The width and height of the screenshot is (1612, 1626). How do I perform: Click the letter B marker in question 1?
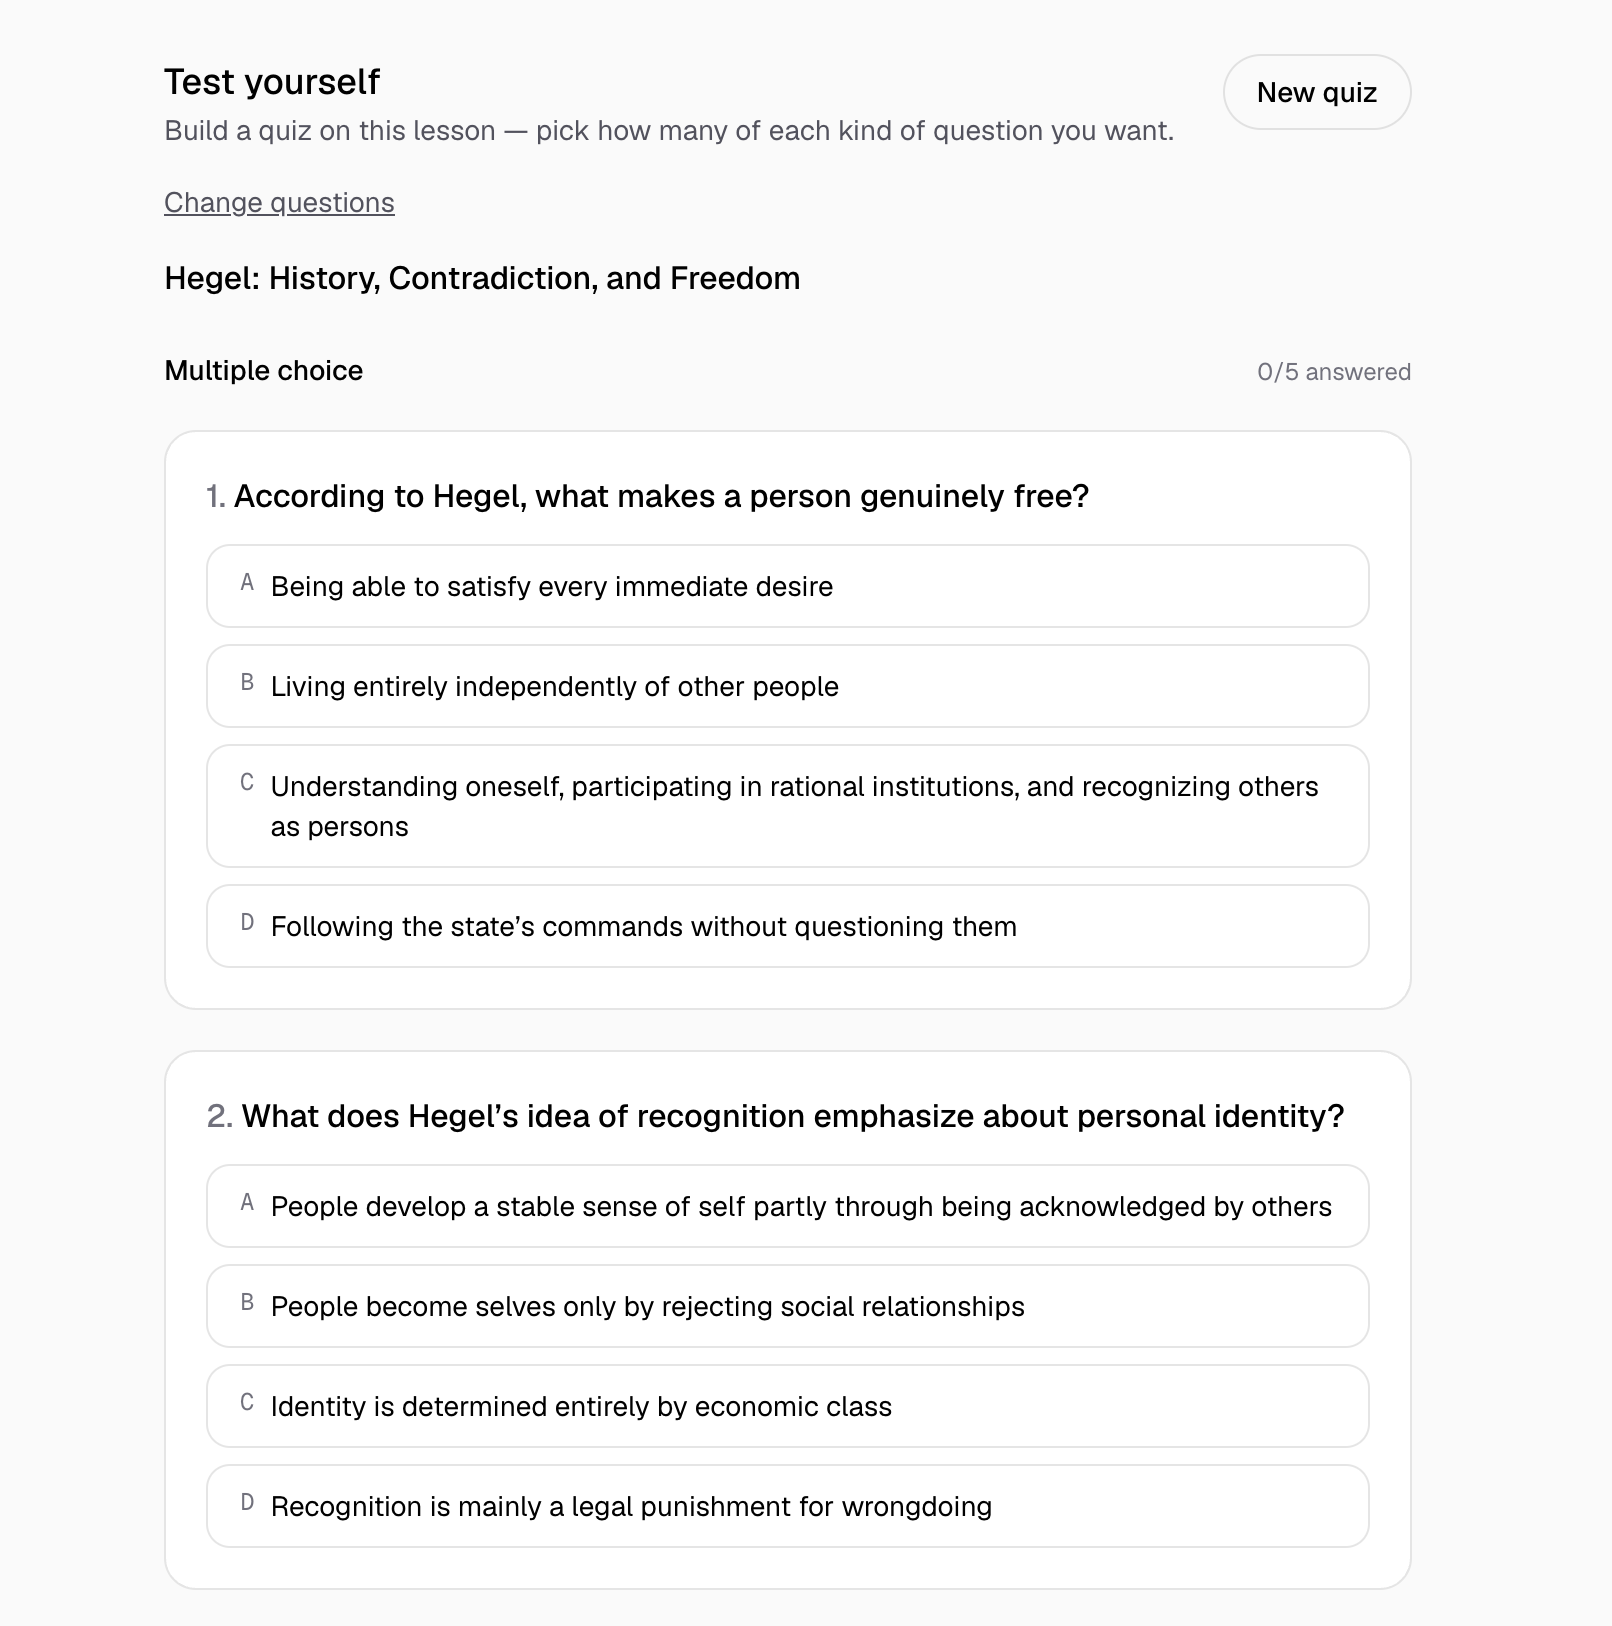247,683
